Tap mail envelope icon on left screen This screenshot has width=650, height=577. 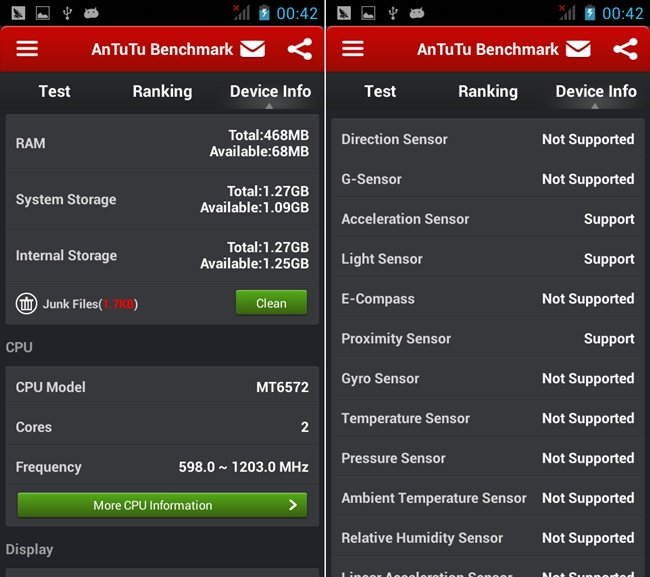point(252,49)
